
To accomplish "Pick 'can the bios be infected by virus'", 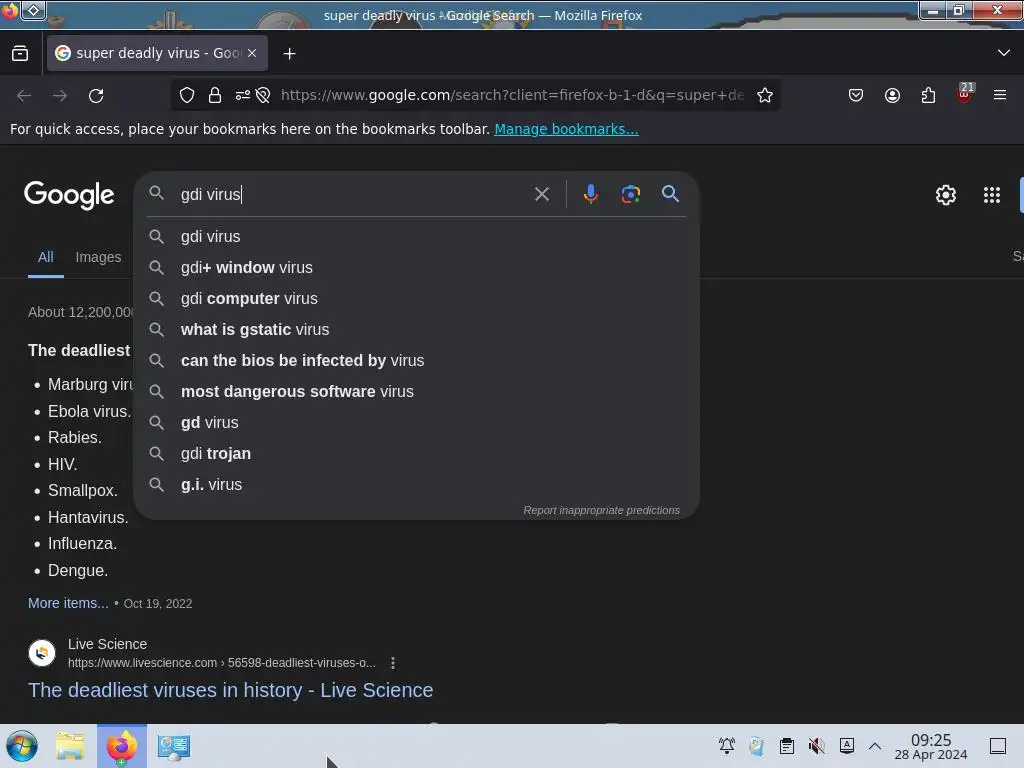I will pos(417,360).
